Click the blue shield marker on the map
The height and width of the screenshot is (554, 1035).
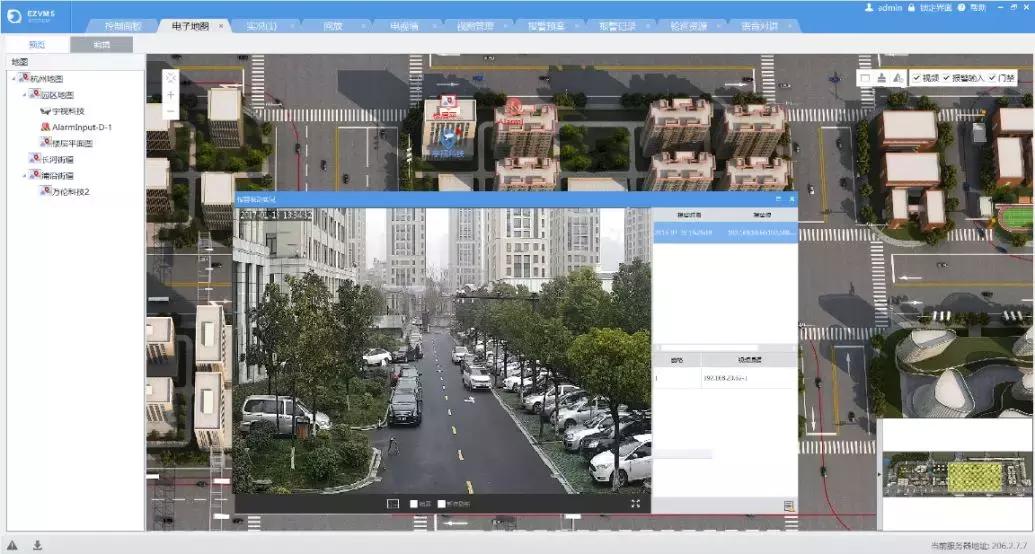tap(448, 139)
